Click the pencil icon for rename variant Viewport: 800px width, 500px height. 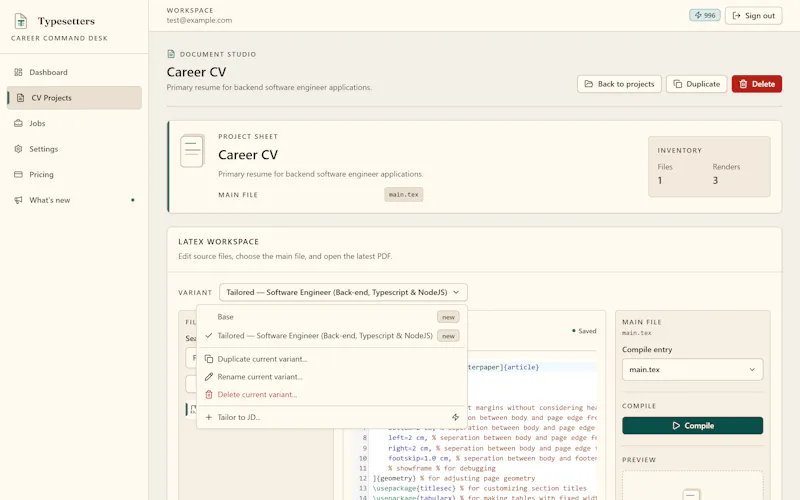(209, 377)
